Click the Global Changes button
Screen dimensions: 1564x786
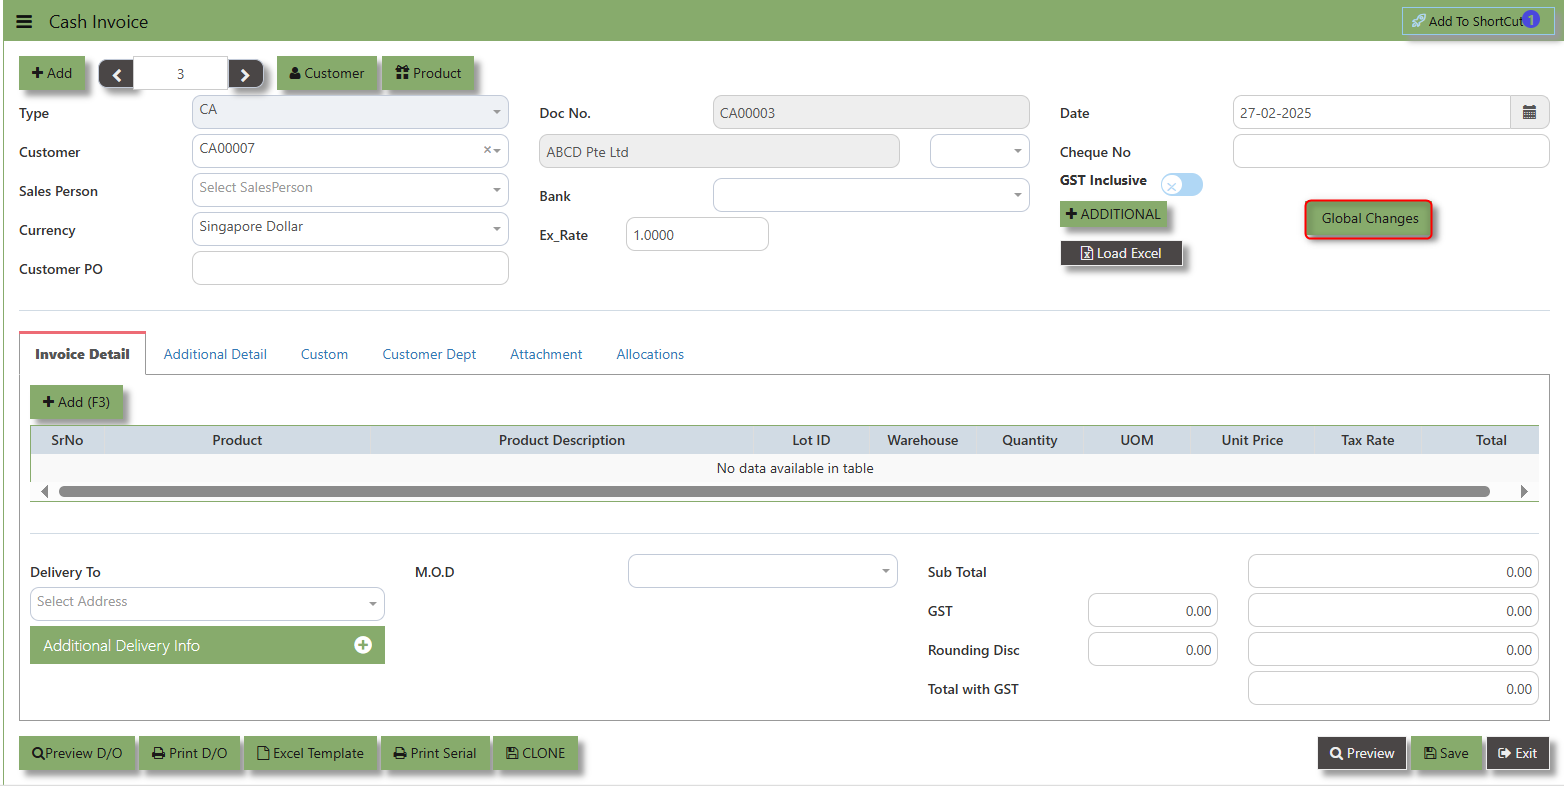click(x=1369, y=219)
